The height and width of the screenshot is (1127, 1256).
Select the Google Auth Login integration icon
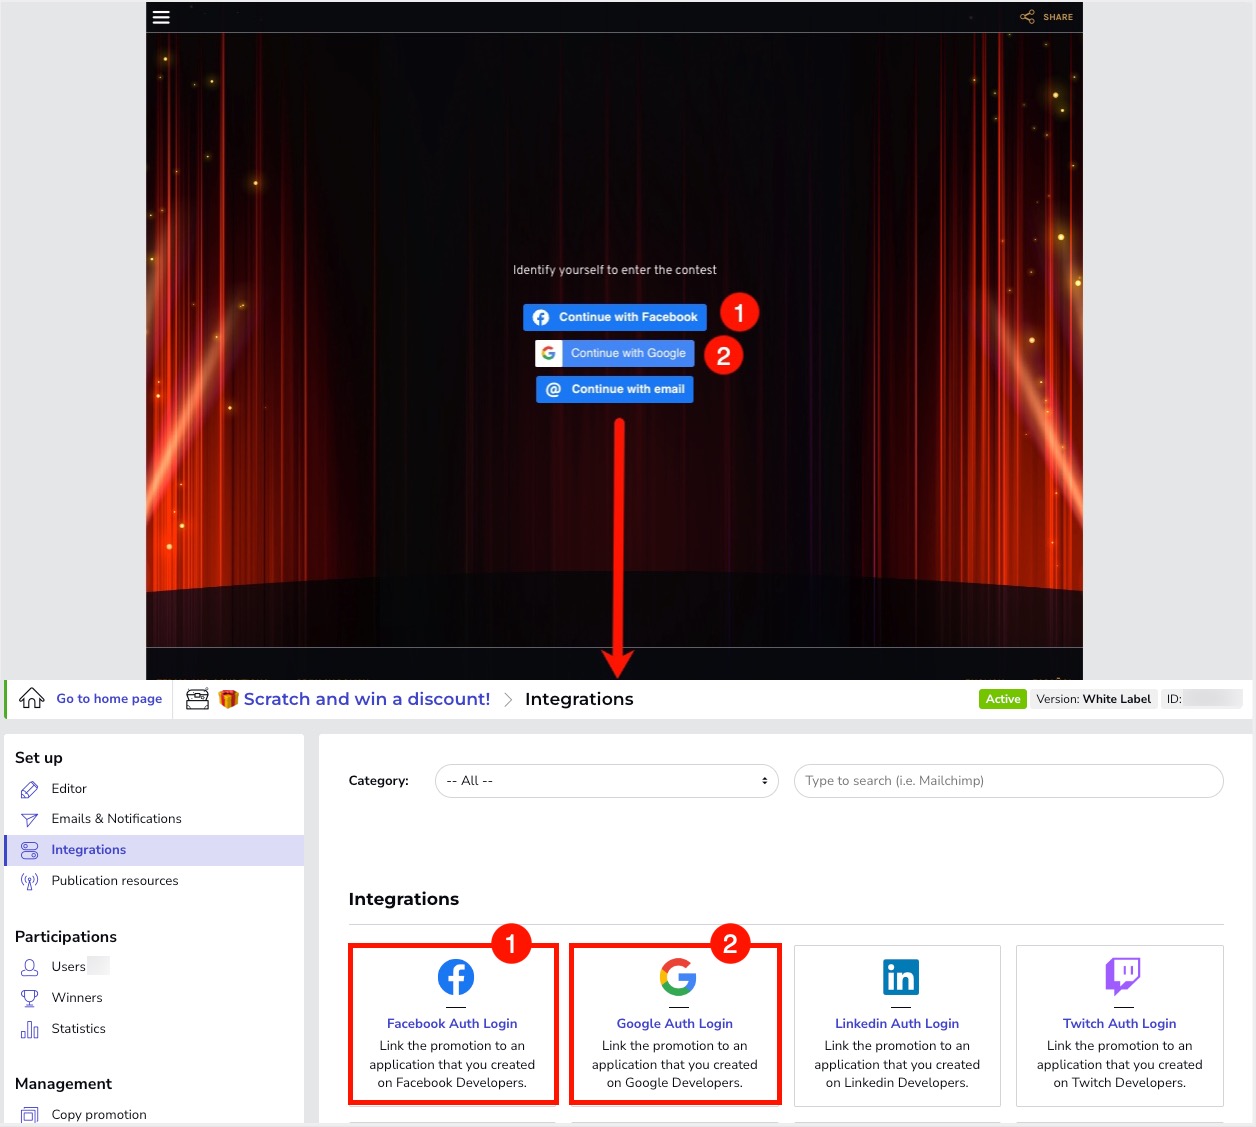pos(677,977)
